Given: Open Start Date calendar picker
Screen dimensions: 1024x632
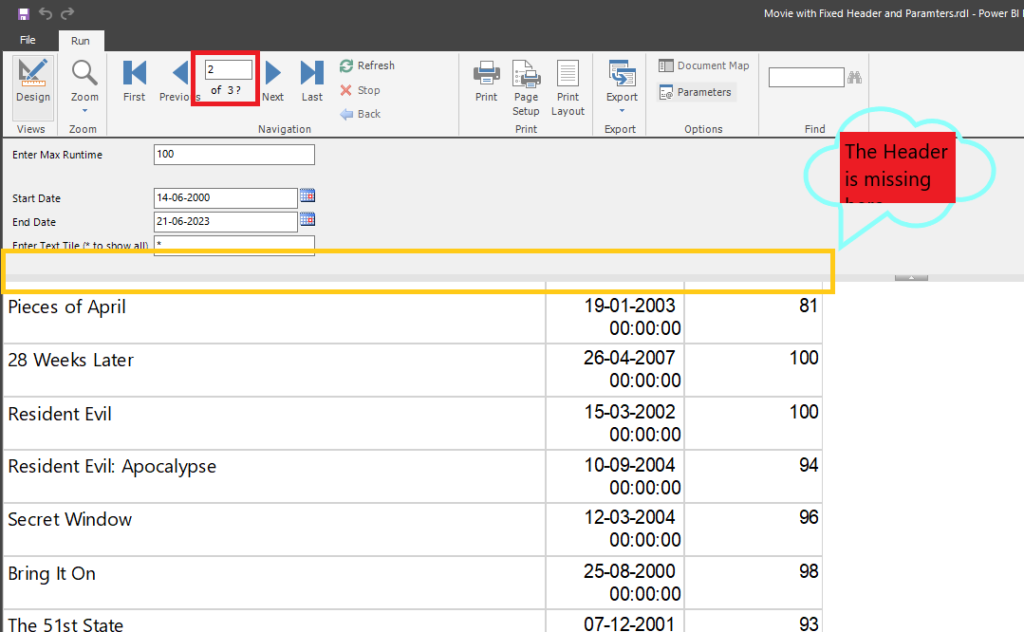Looking at the screenshot, I should pyautogui.click(x=307, y=195).
